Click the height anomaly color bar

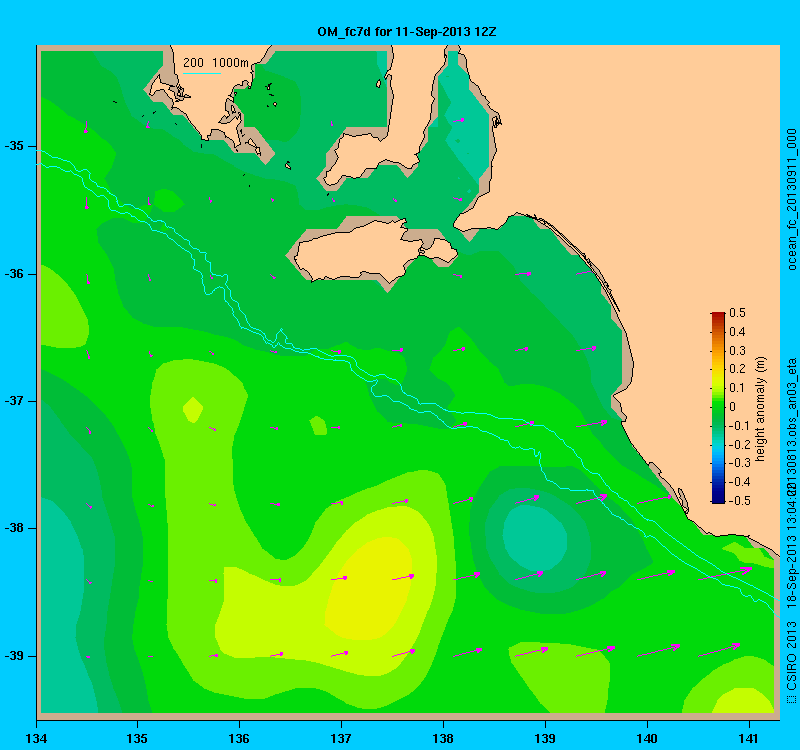718,408
